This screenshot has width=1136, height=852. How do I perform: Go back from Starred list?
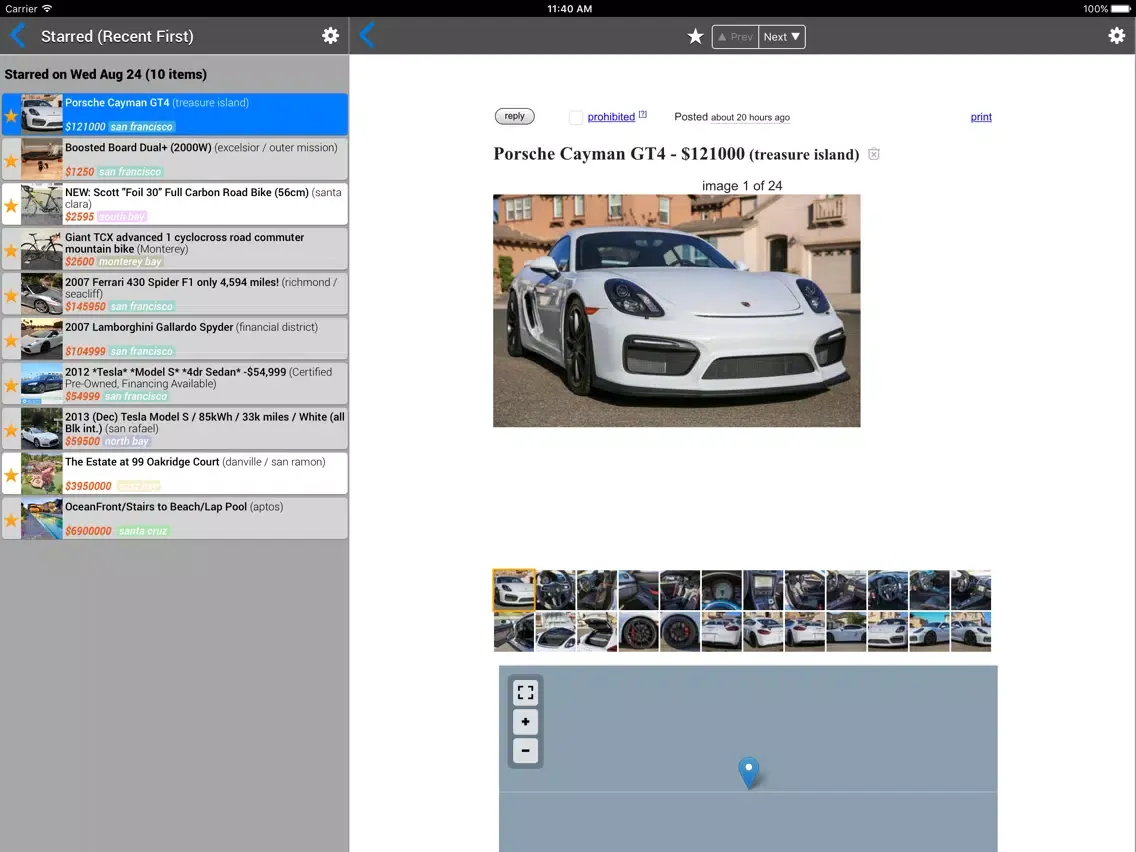17,36
